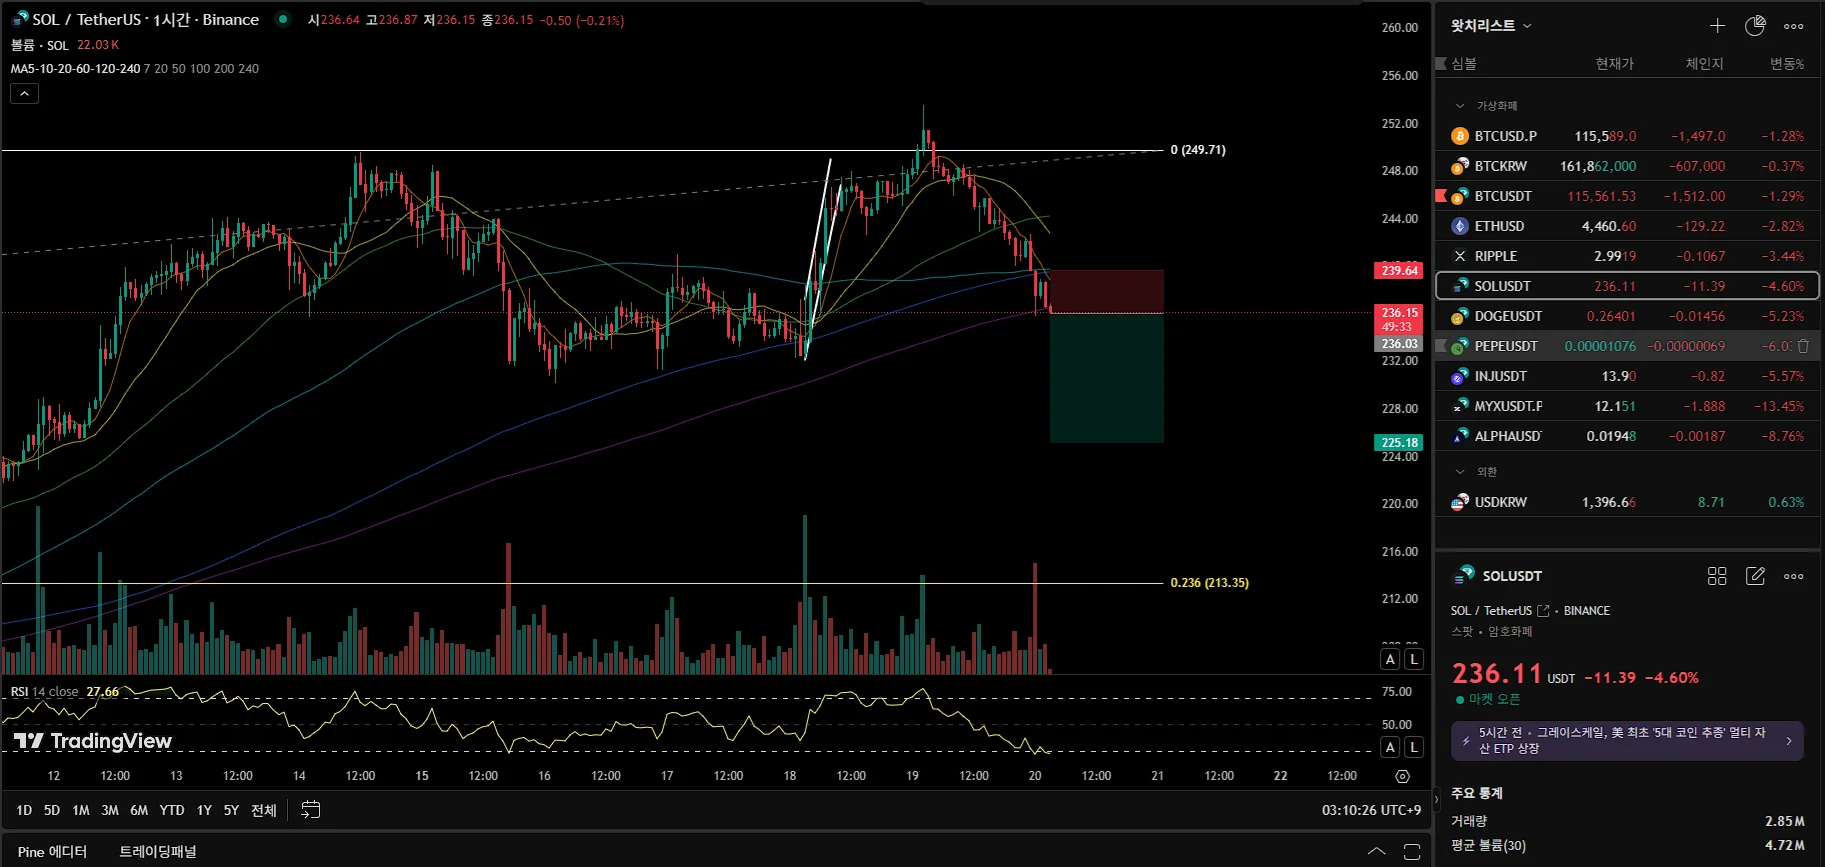Open the 왓치리스트 dropdown
The height and width of the screenshot is (867, 1825).
(1491, 26)
